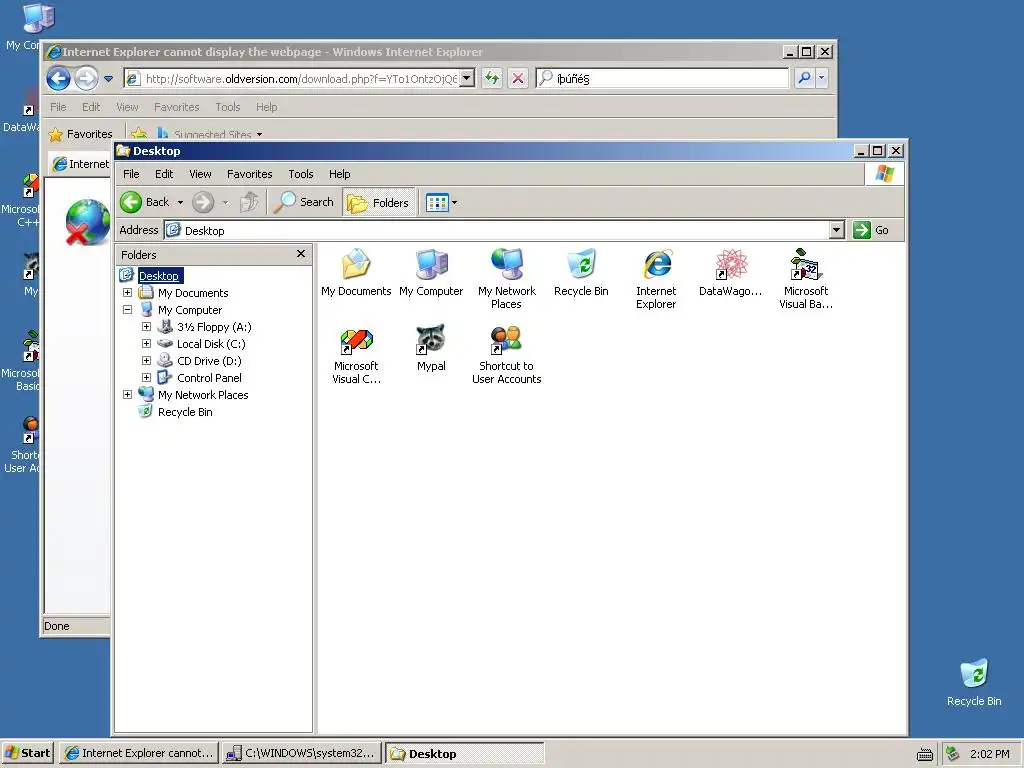Open the Address bar dropdown in Explorer
The image size is (1024, 768).
837,230
